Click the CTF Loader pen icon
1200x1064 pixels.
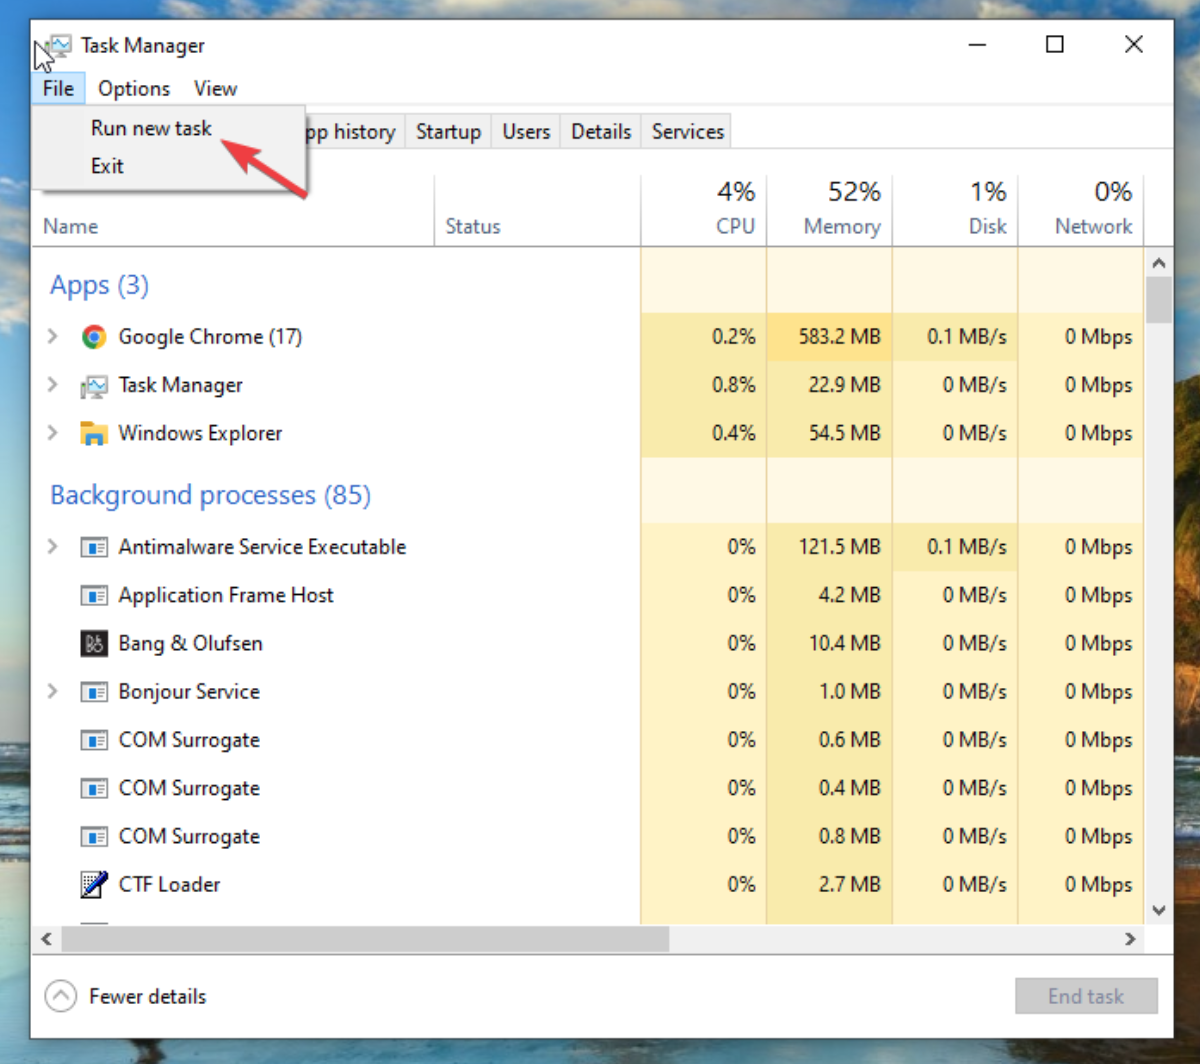click(94, 884)
